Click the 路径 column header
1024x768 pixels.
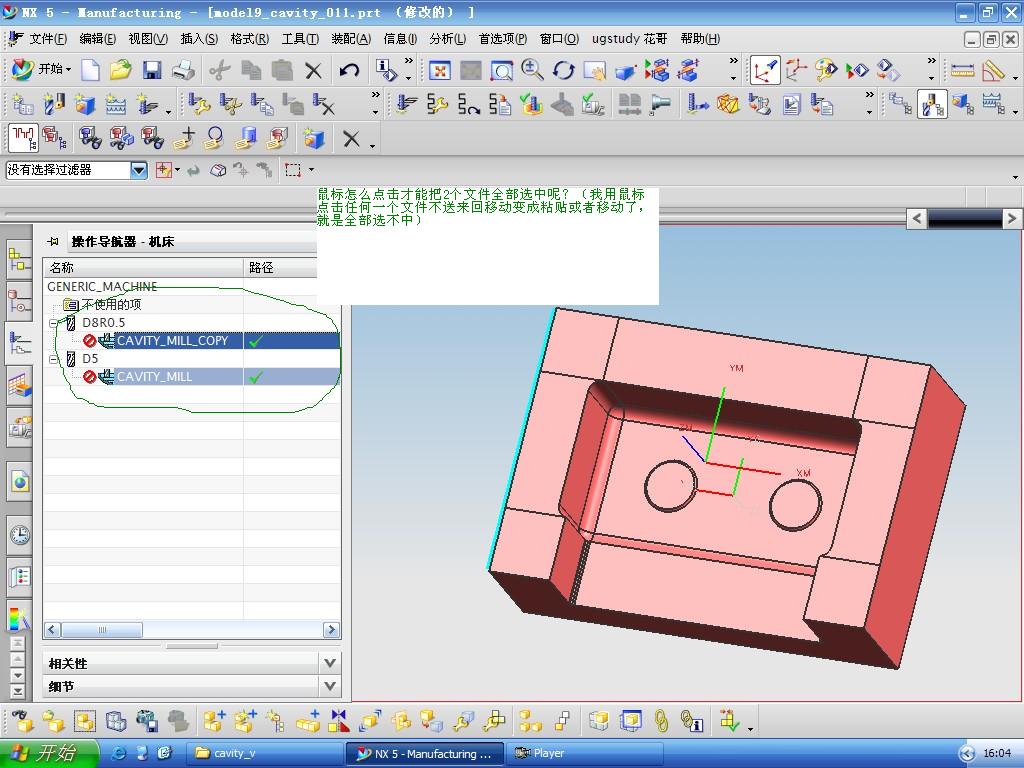tap(280, 268)
